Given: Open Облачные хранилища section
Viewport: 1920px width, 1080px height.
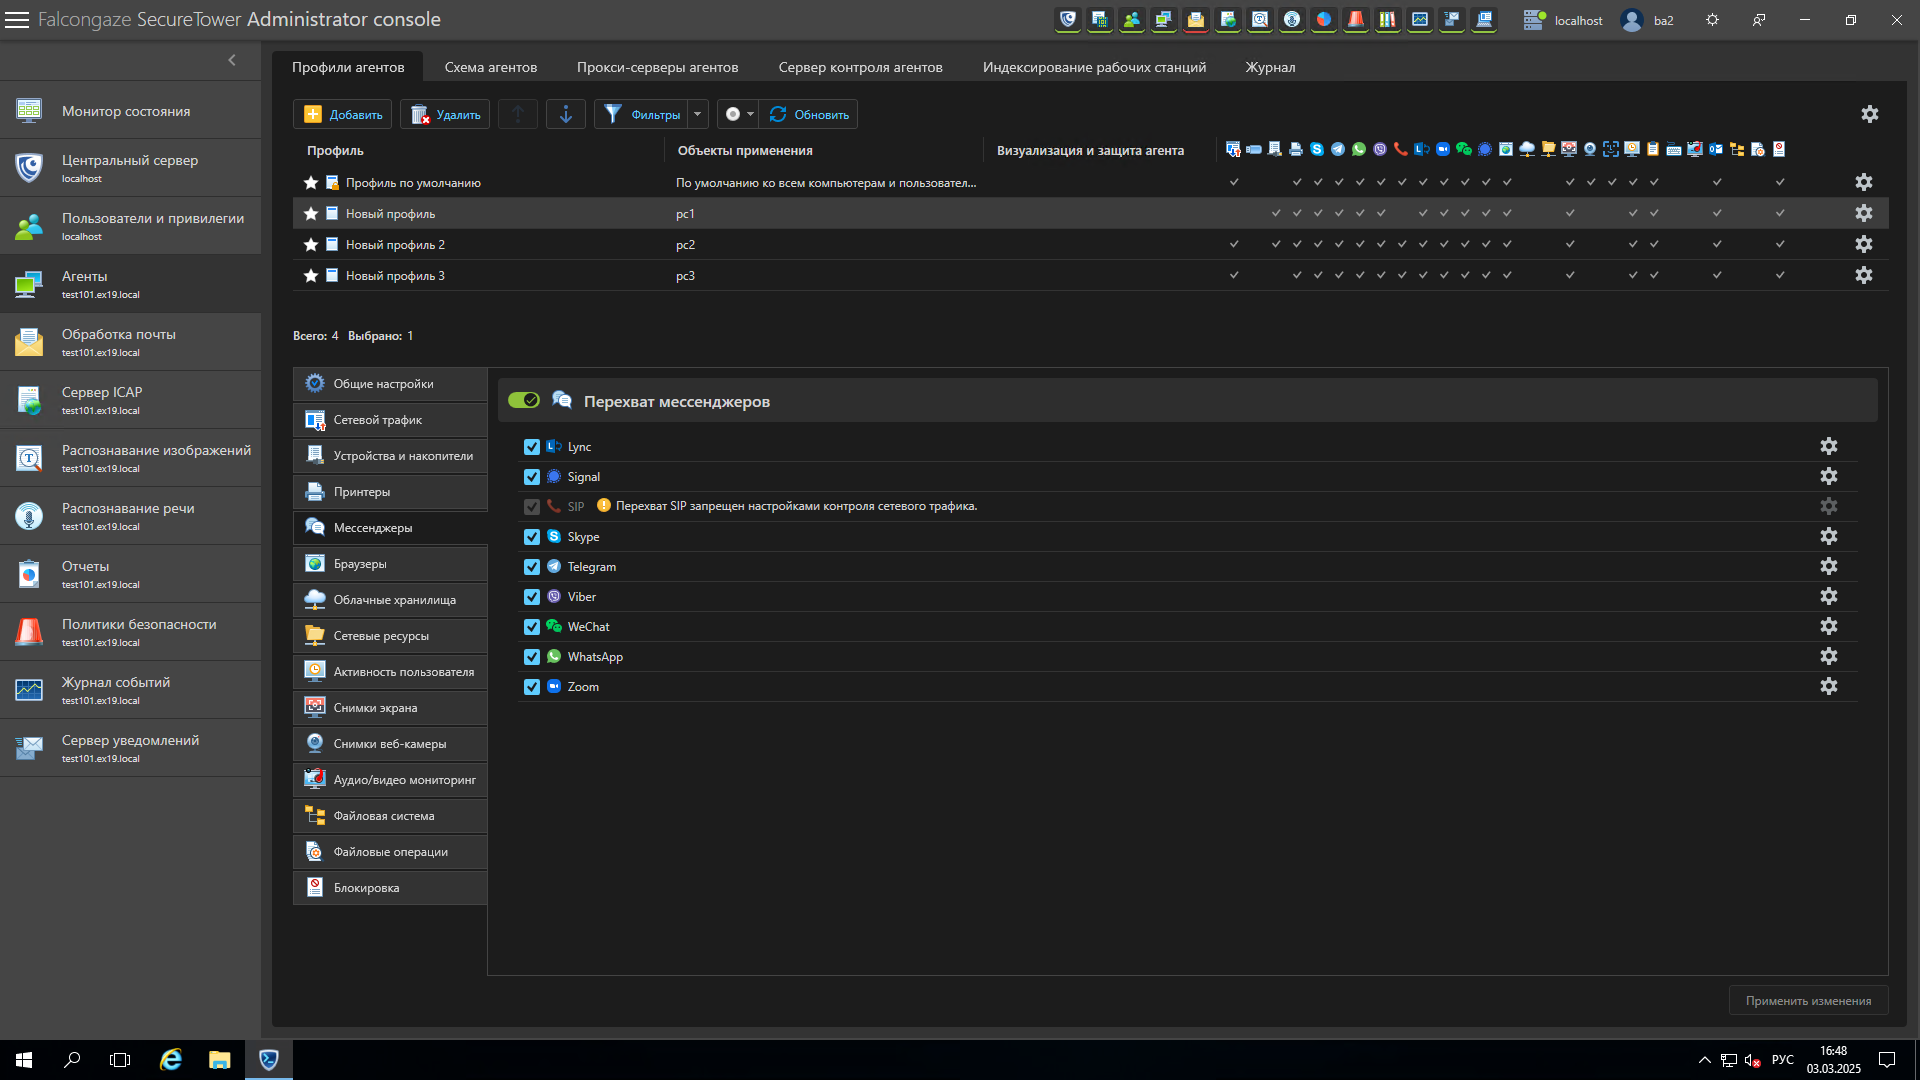Looking at the screenshot, I should pos(390,600).
